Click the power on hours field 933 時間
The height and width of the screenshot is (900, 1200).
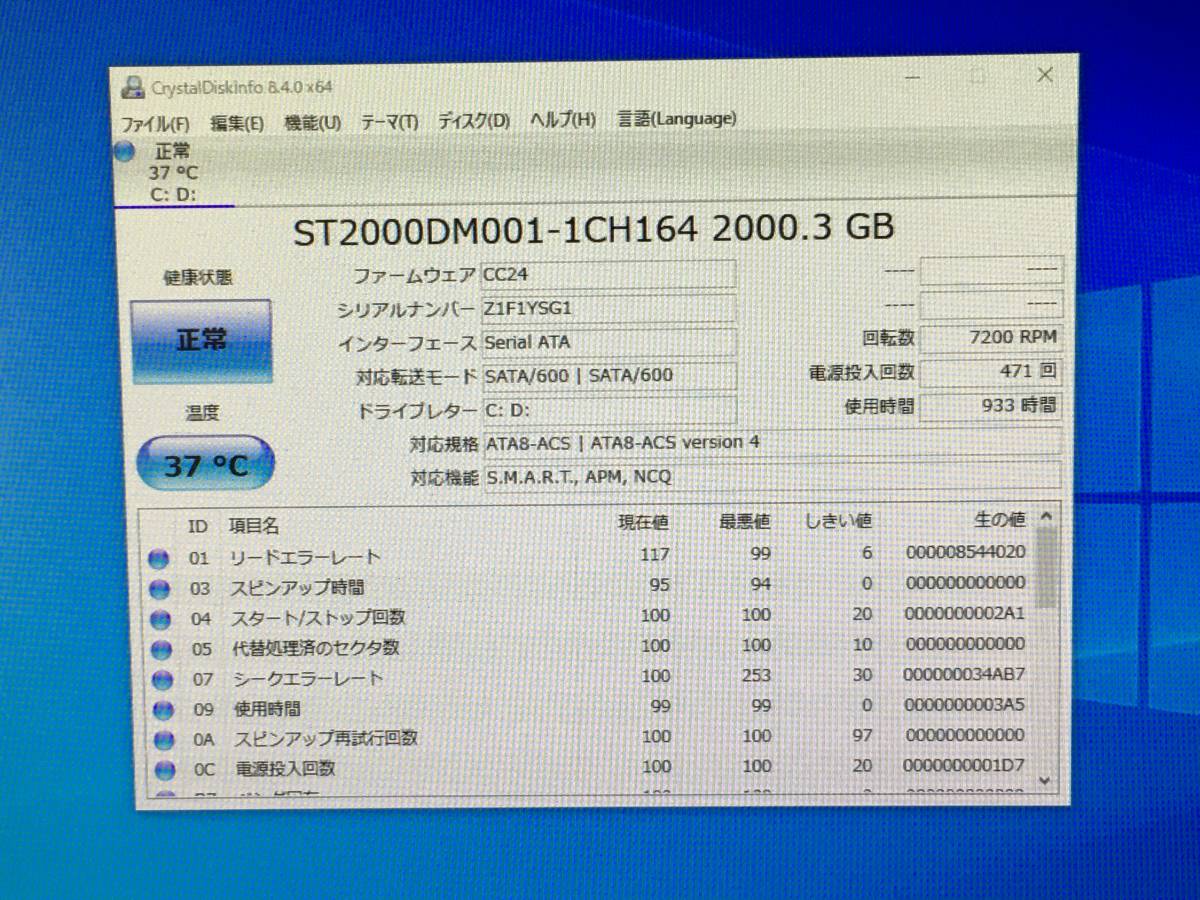(x=990, y=406)
